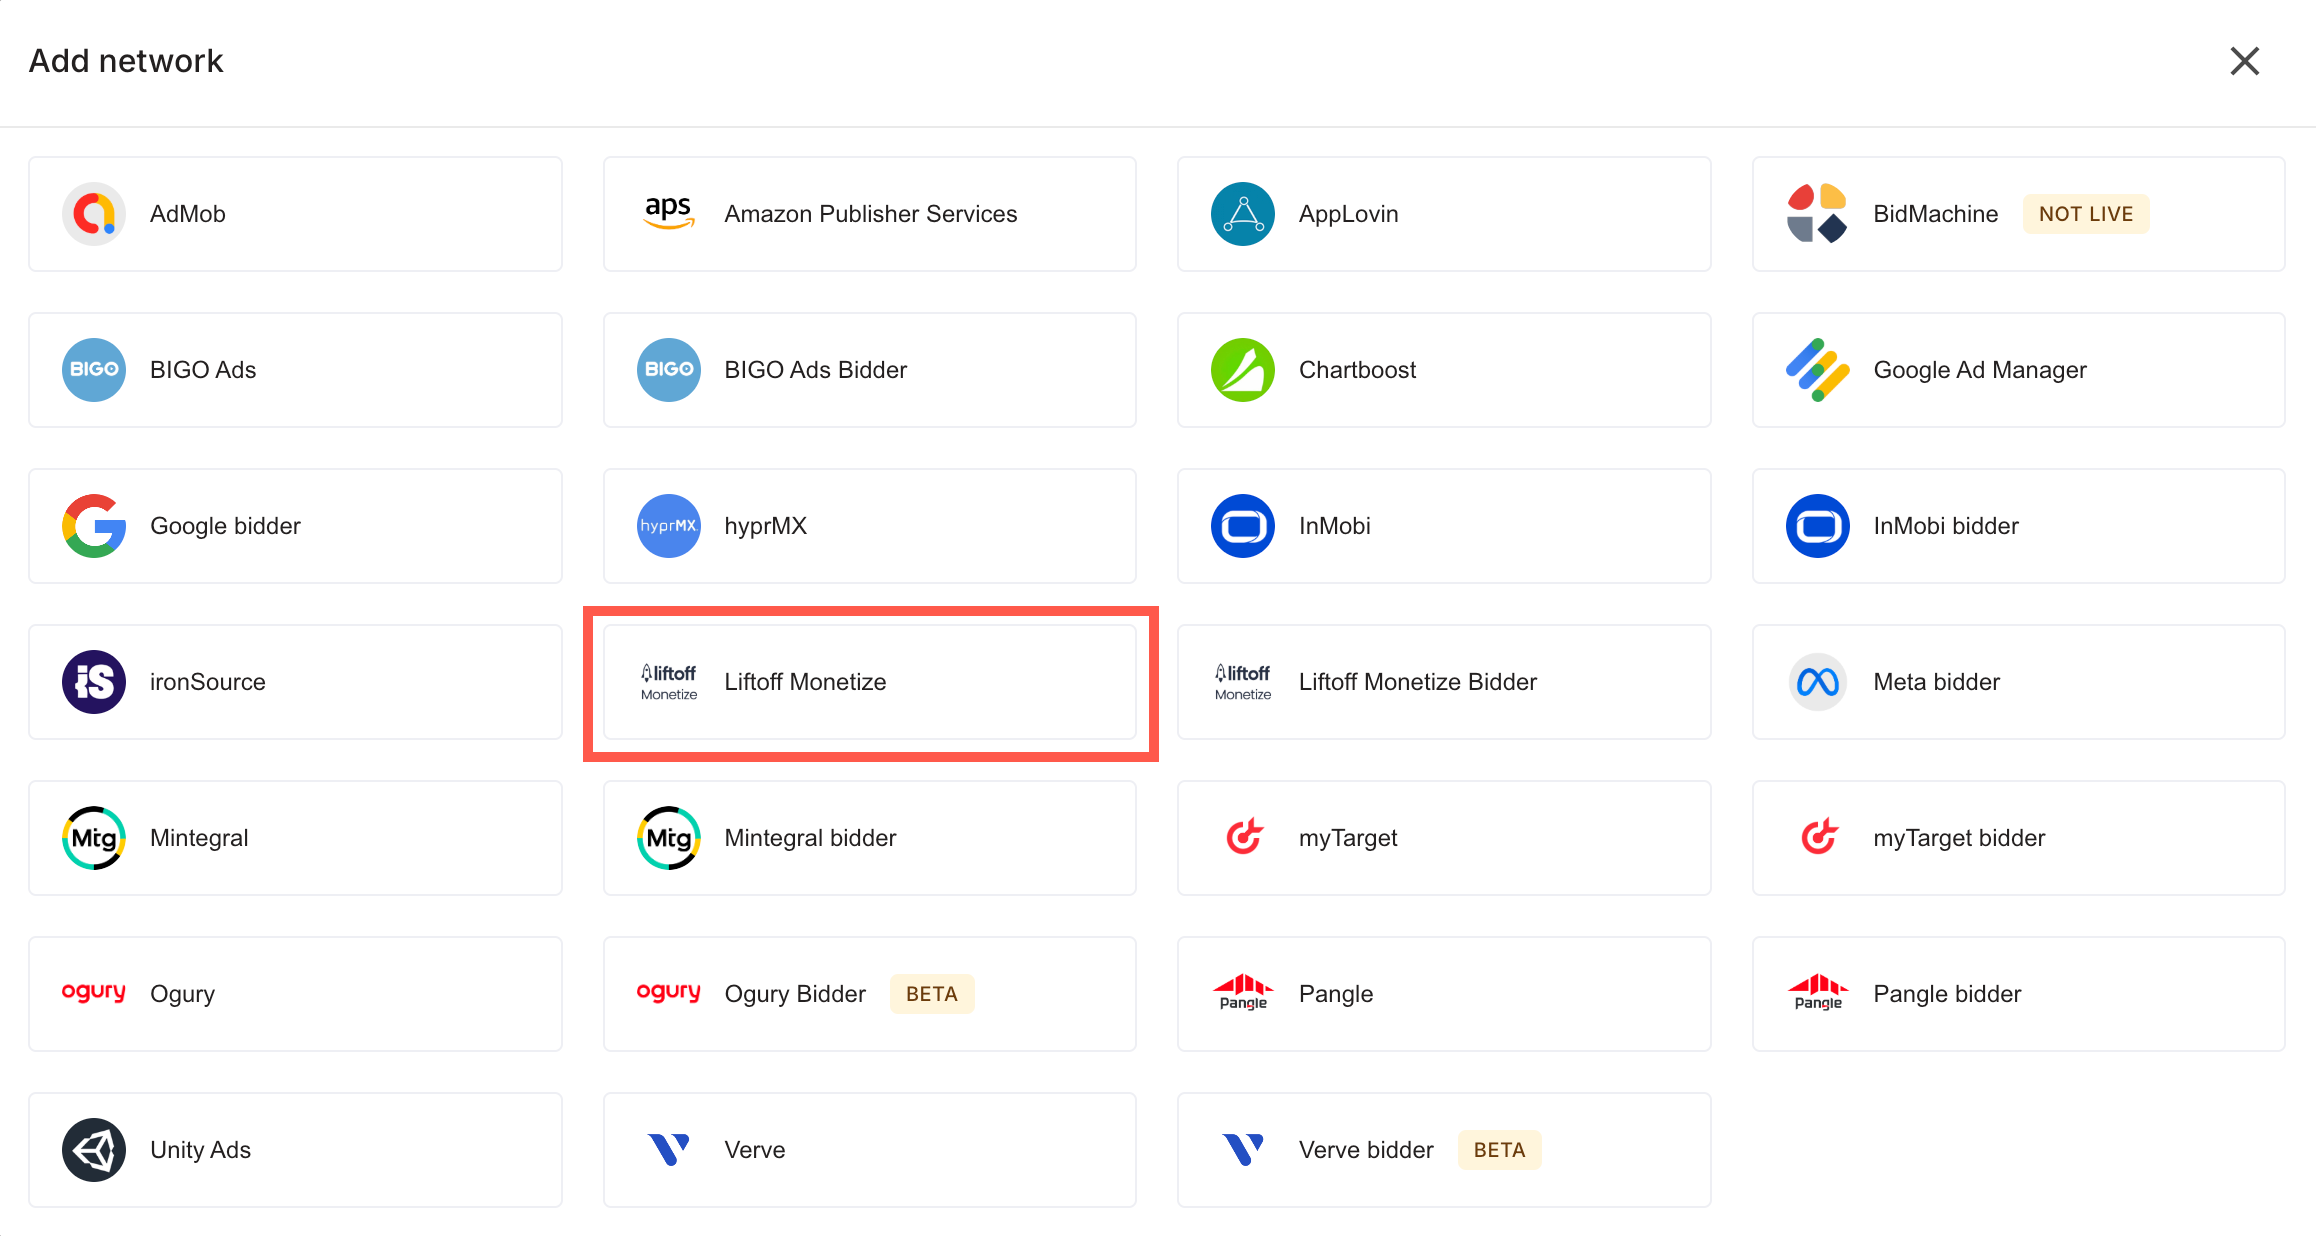Click the Verve bidder V logo
The height and width of the screenshot is (1236, 2316).
pyautogui.click(x=1243, y=1150)
